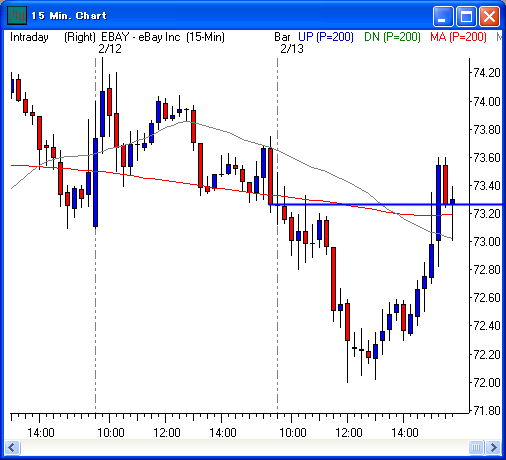Click the 2/13 date marker

pos(292,49)
